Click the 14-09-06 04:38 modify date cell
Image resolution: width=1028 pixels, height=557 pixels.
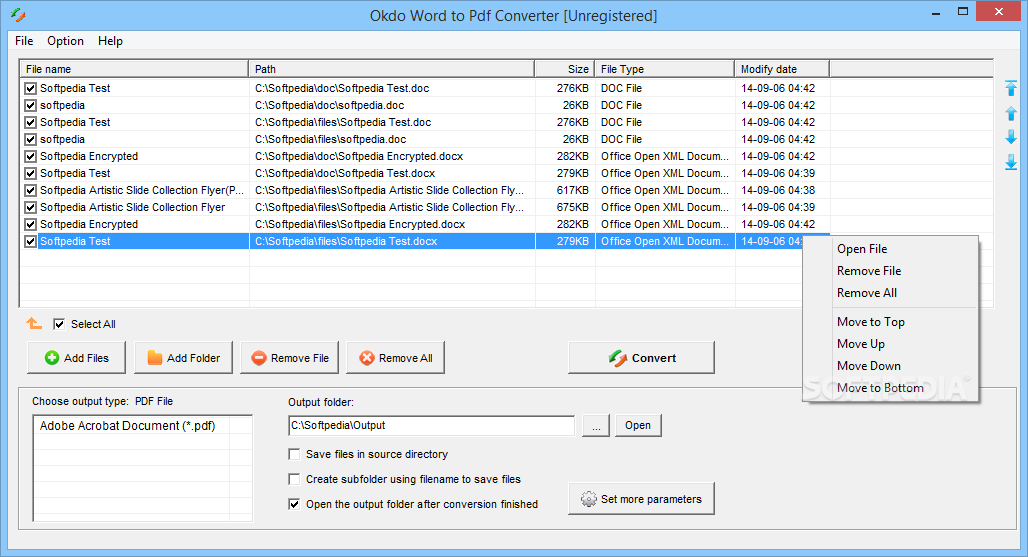(778, 190)
